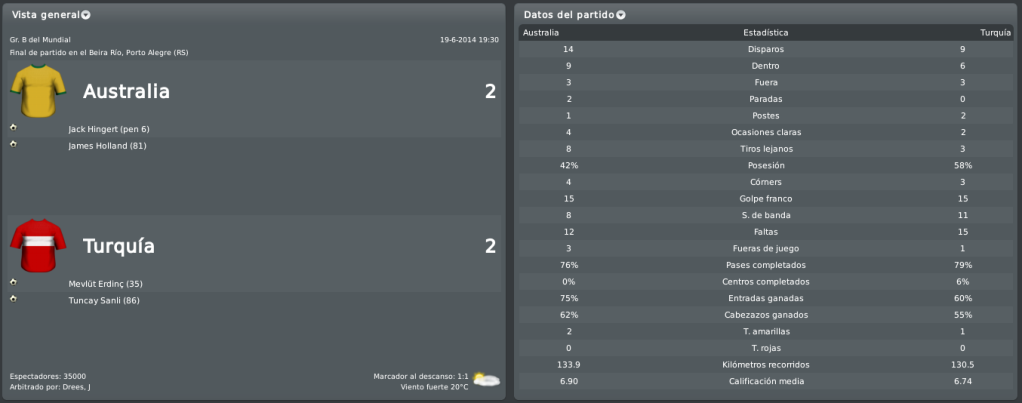This screenshot has height=403, width=1022.
Task: Click the Estadística column header
Action: tap(766, 33)
